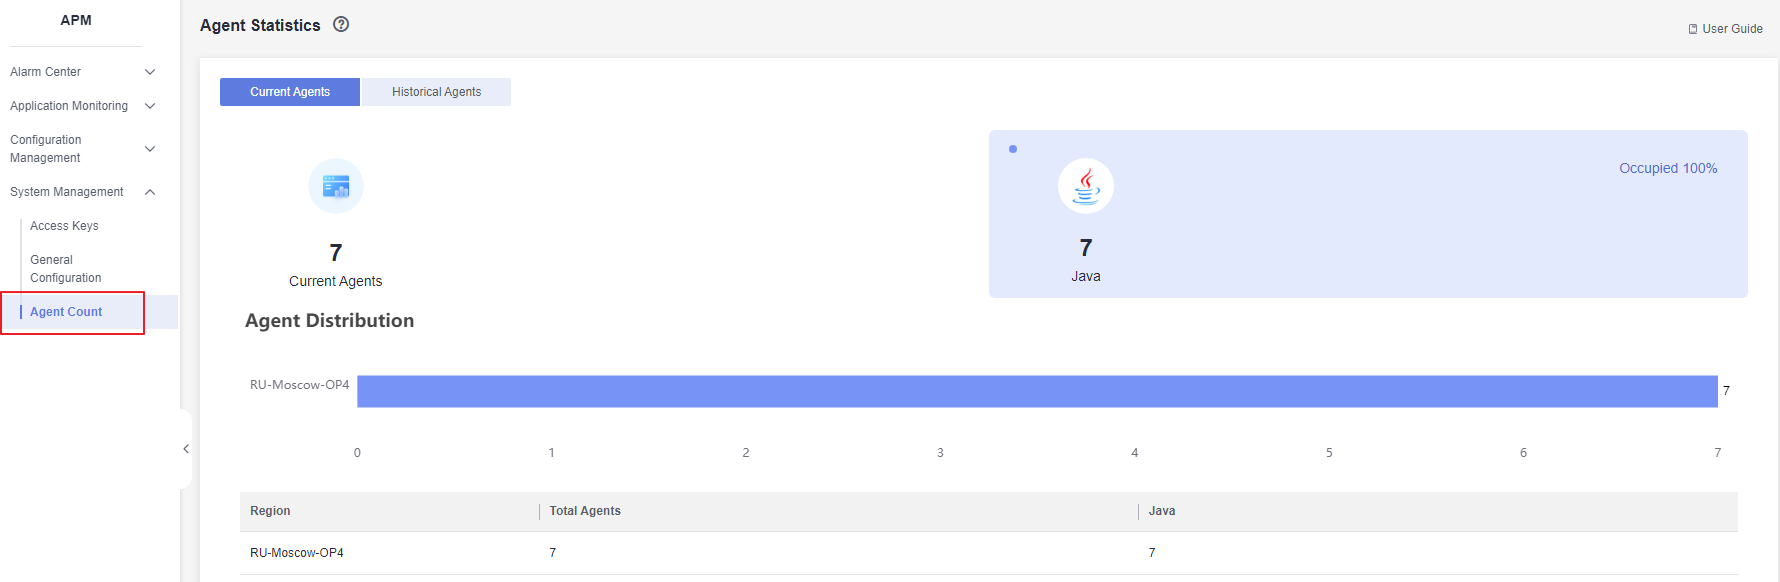Click the Occupied 100% label
This screenshot has height=582, width=1780.
1668,168
